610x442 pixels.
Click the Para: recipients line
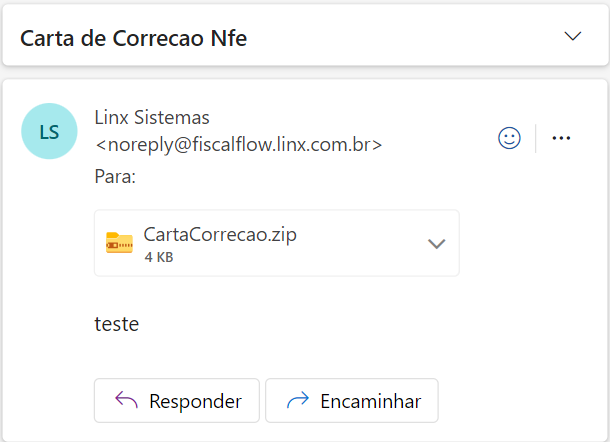click(x=115, y=177)
